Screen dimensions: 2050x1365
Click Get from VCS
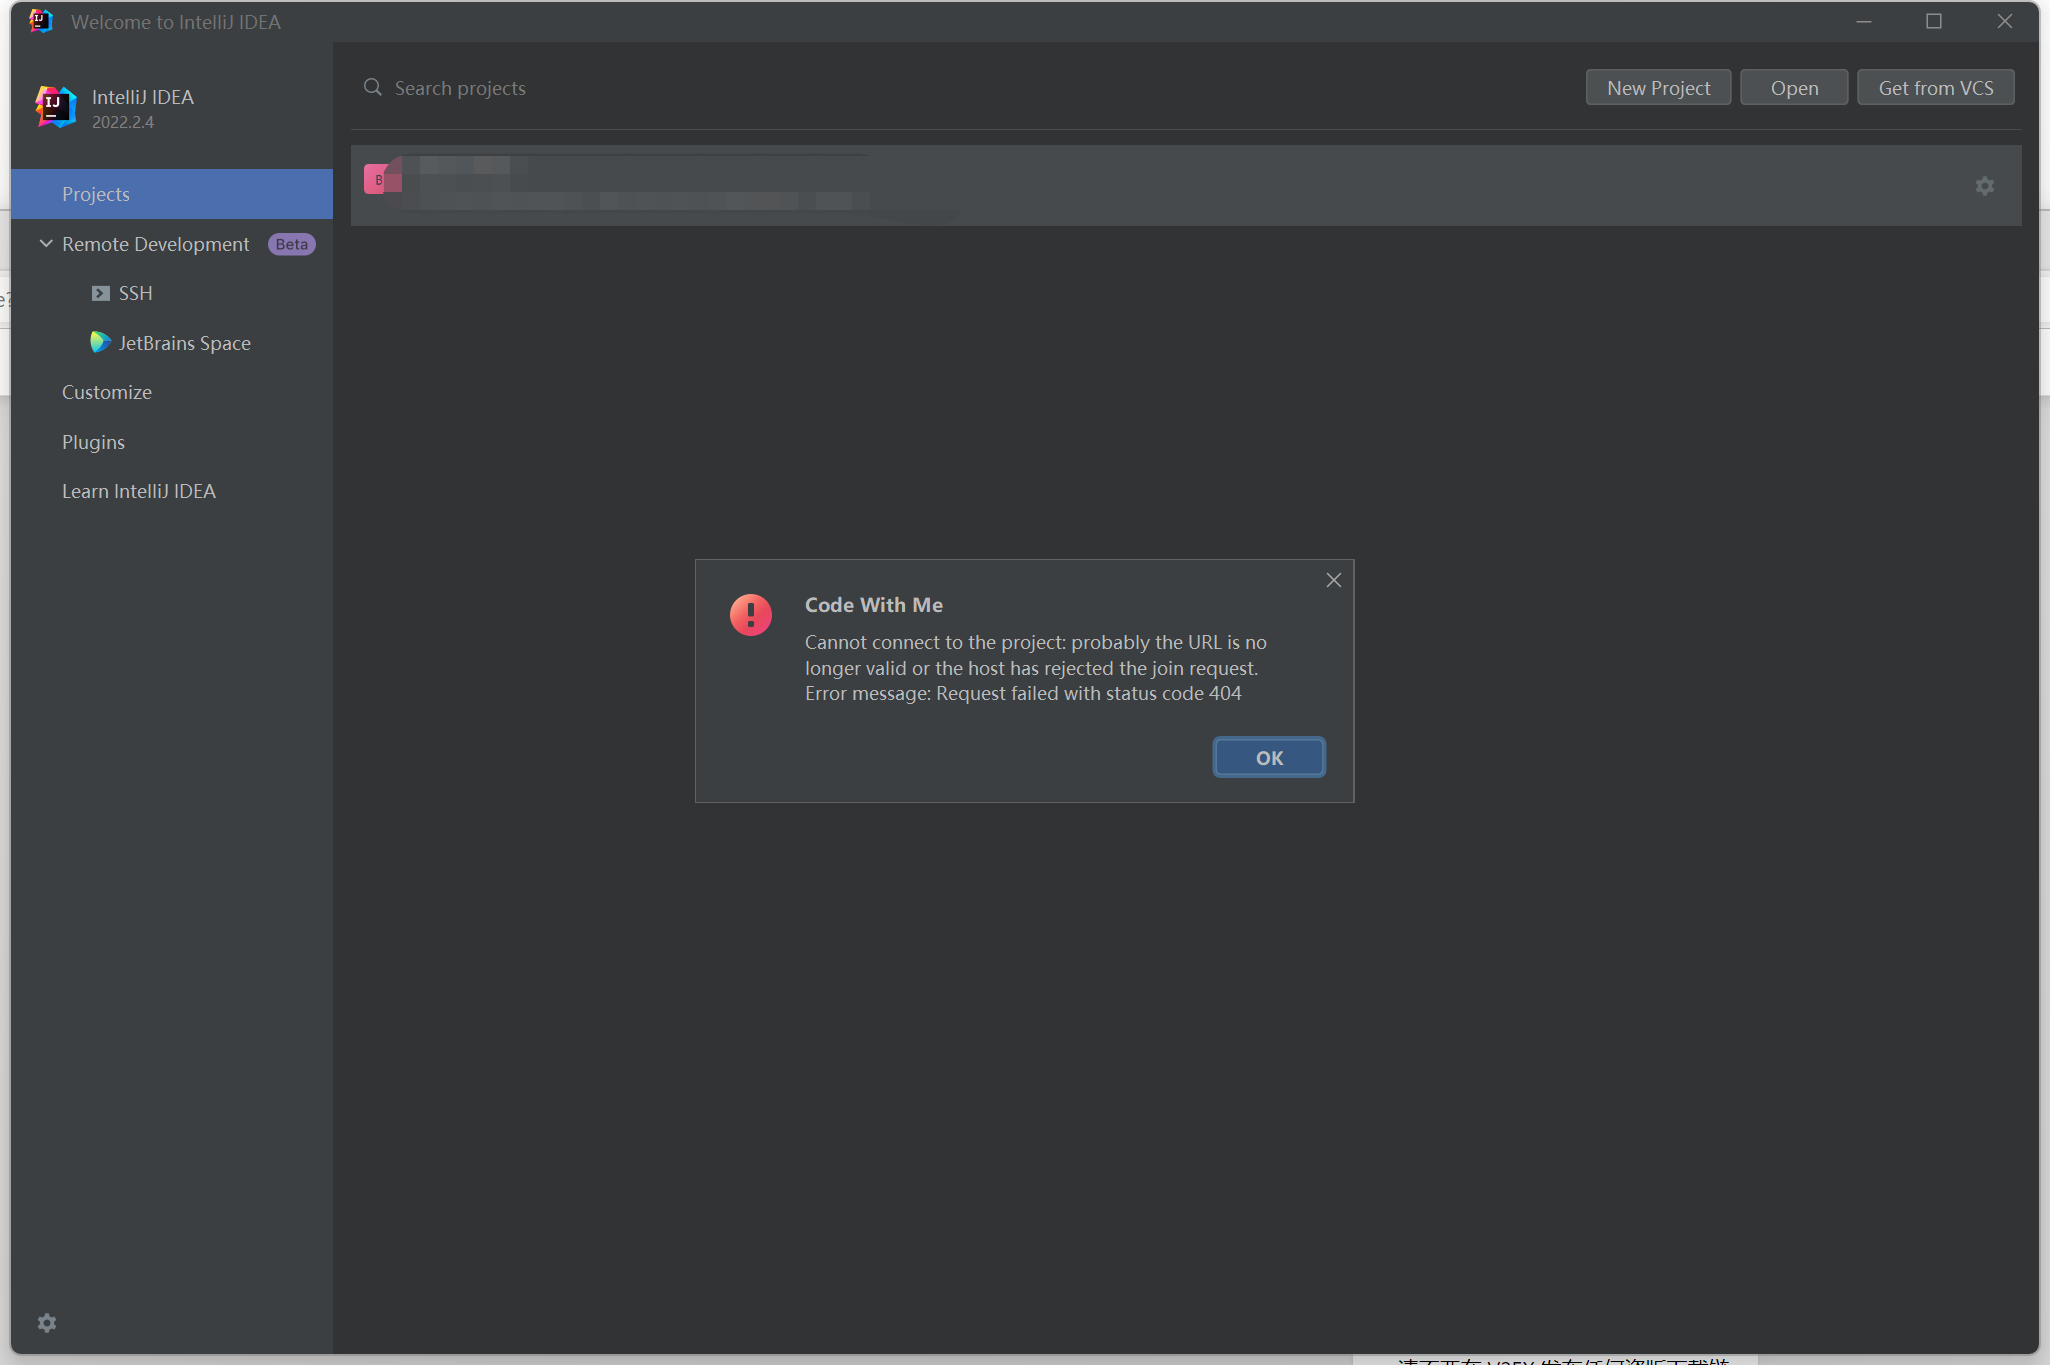tap(1935, 88)
